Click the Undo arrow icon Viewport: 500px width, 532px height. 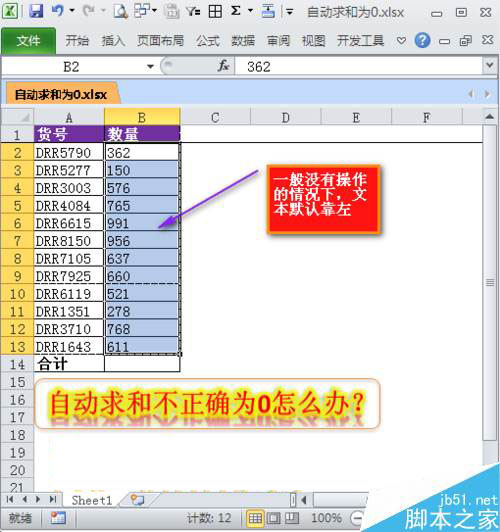tap(58, 11)
